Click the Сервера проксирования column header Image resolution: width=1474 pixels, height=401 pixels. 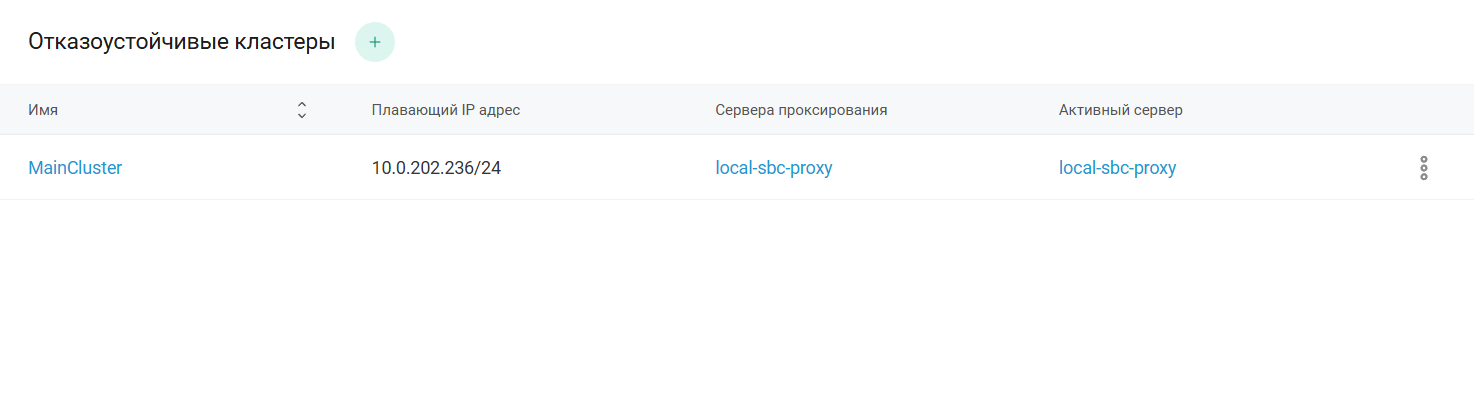[x=801, y=110]
